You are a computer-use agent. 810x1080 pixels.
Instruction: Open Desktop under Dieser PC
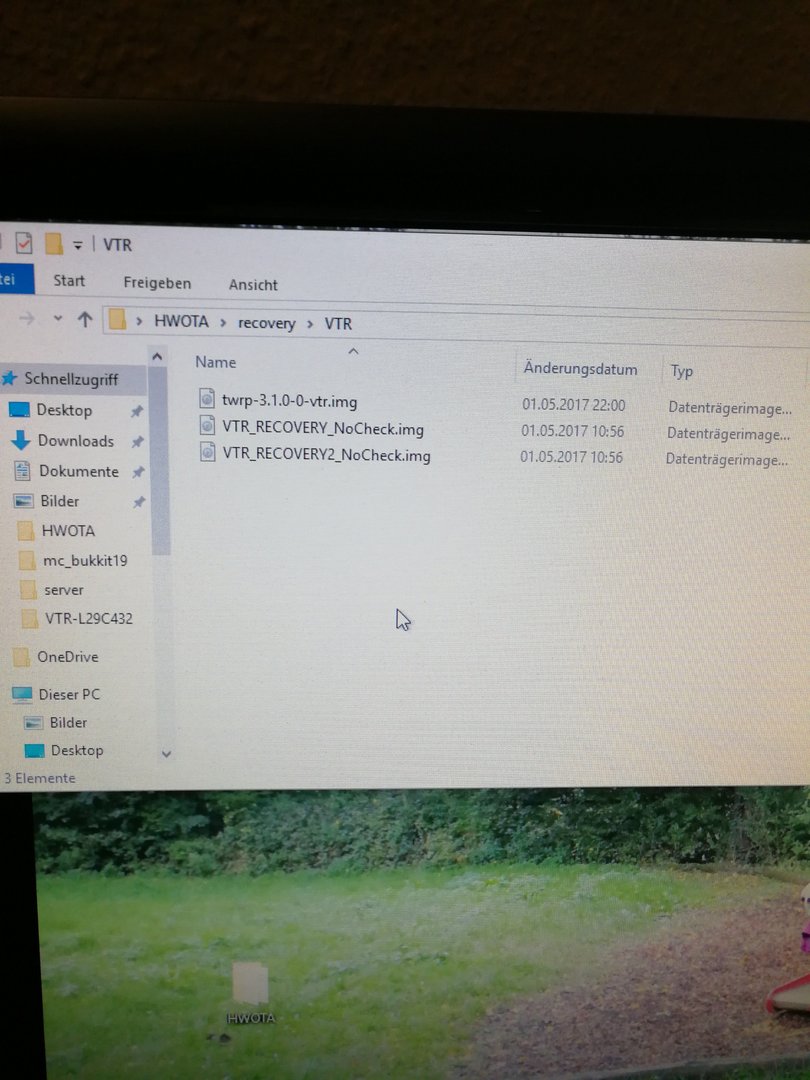77,750
